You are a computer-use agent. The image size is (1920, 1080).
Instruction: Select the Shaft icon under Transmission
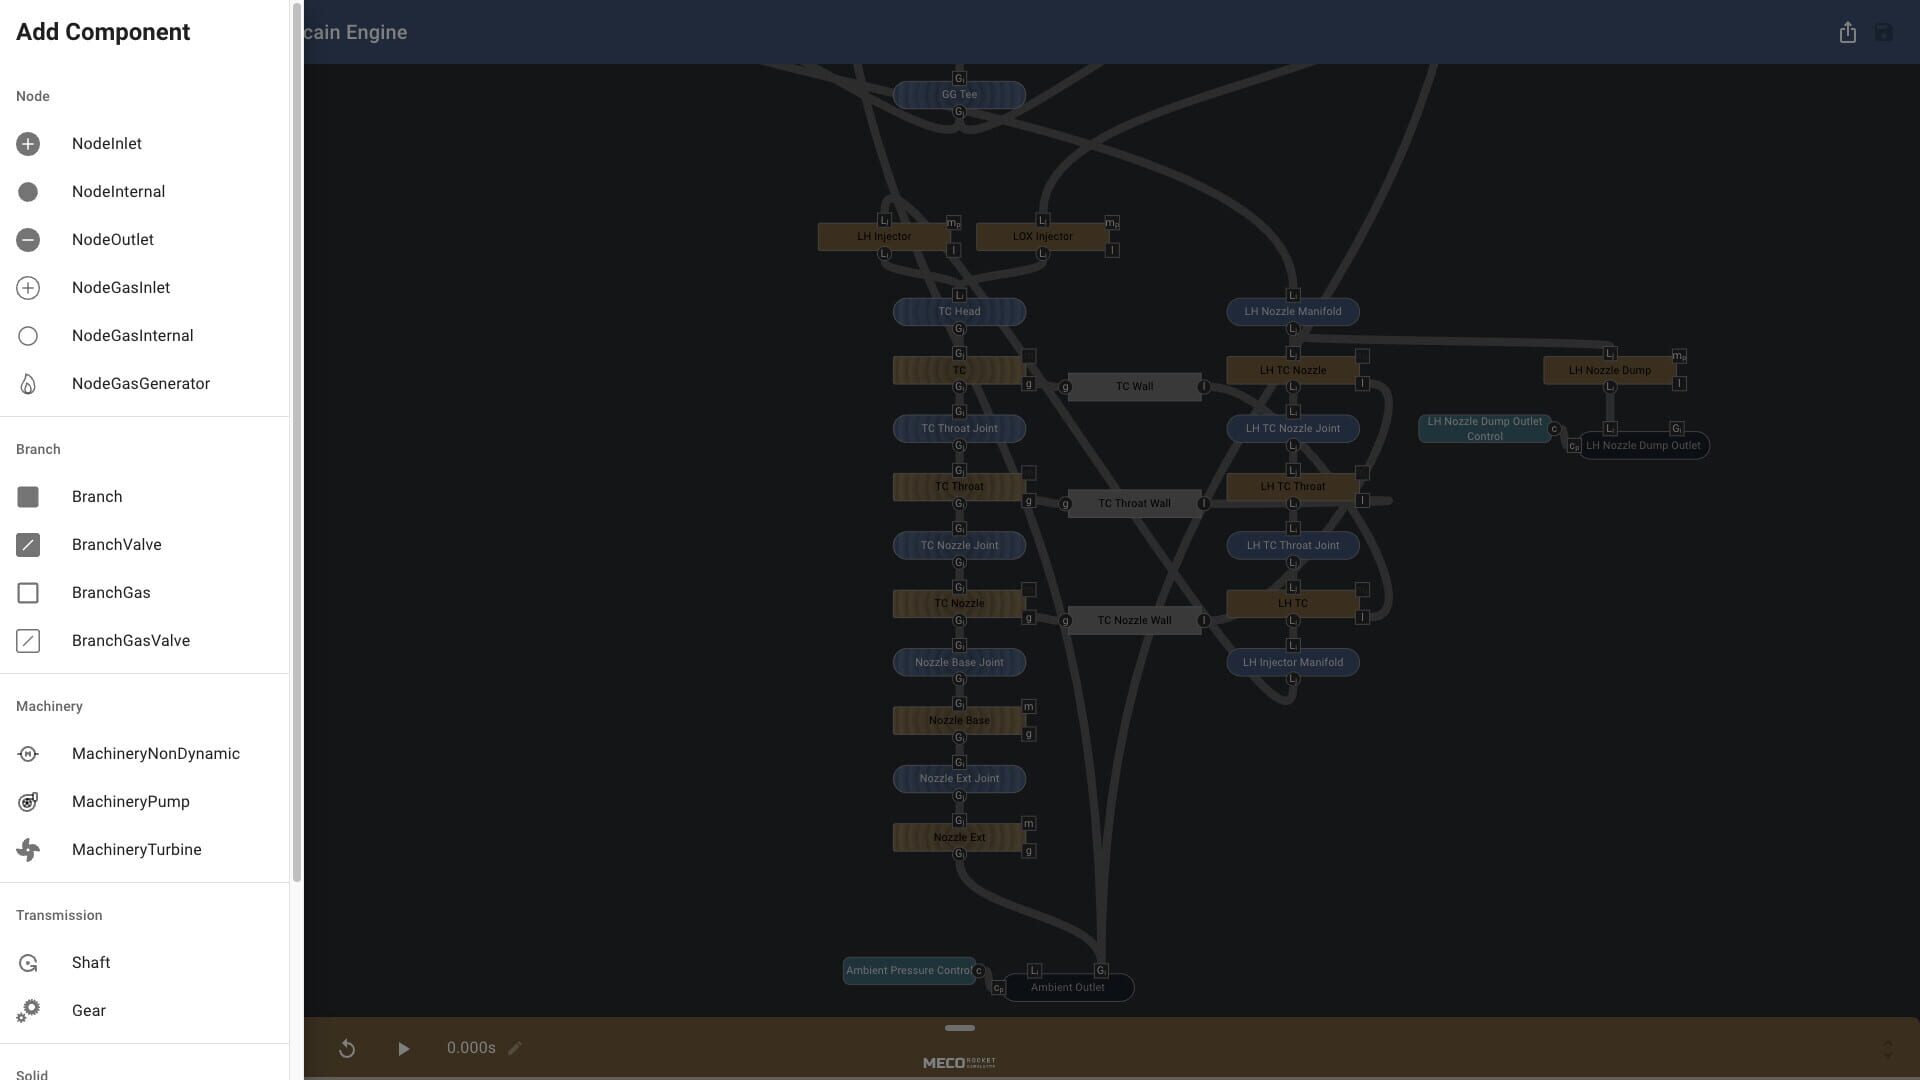(28, 962)
